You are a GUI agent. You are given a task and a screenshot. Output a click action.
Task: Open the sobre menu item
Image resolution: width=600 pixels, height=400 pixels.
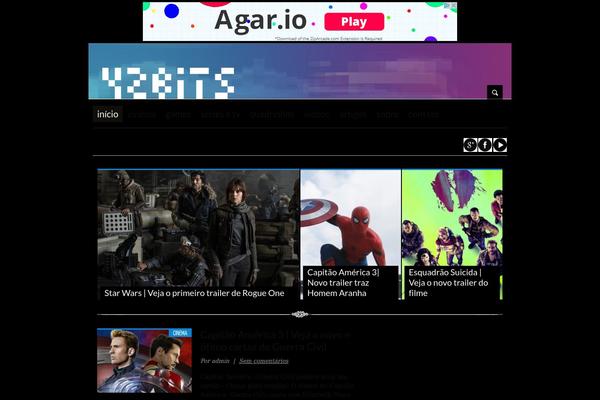(x=388, y=114)
